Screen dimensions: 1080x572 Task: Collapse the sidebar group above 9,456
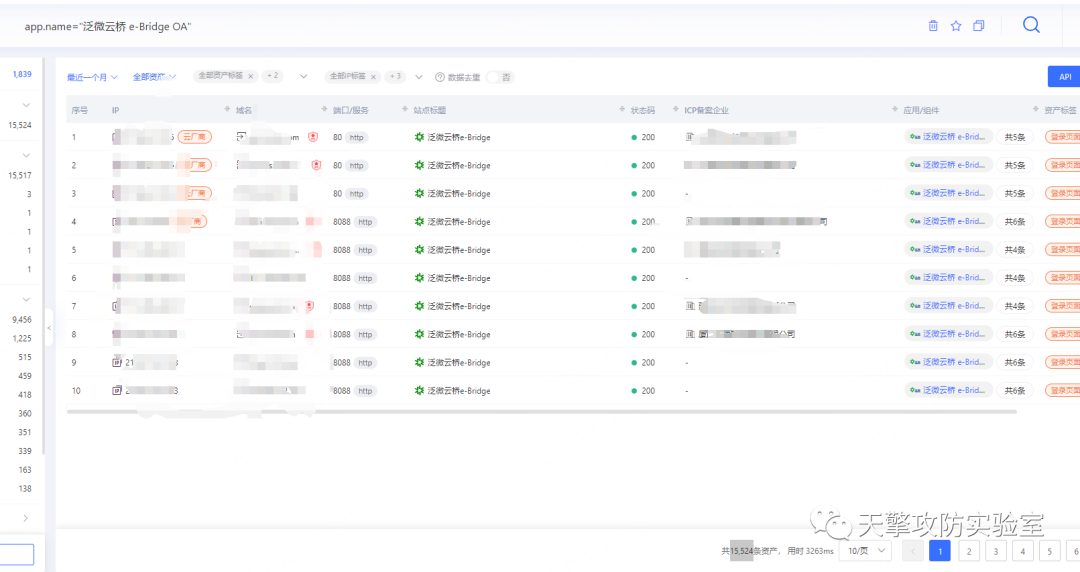[26, 300]
